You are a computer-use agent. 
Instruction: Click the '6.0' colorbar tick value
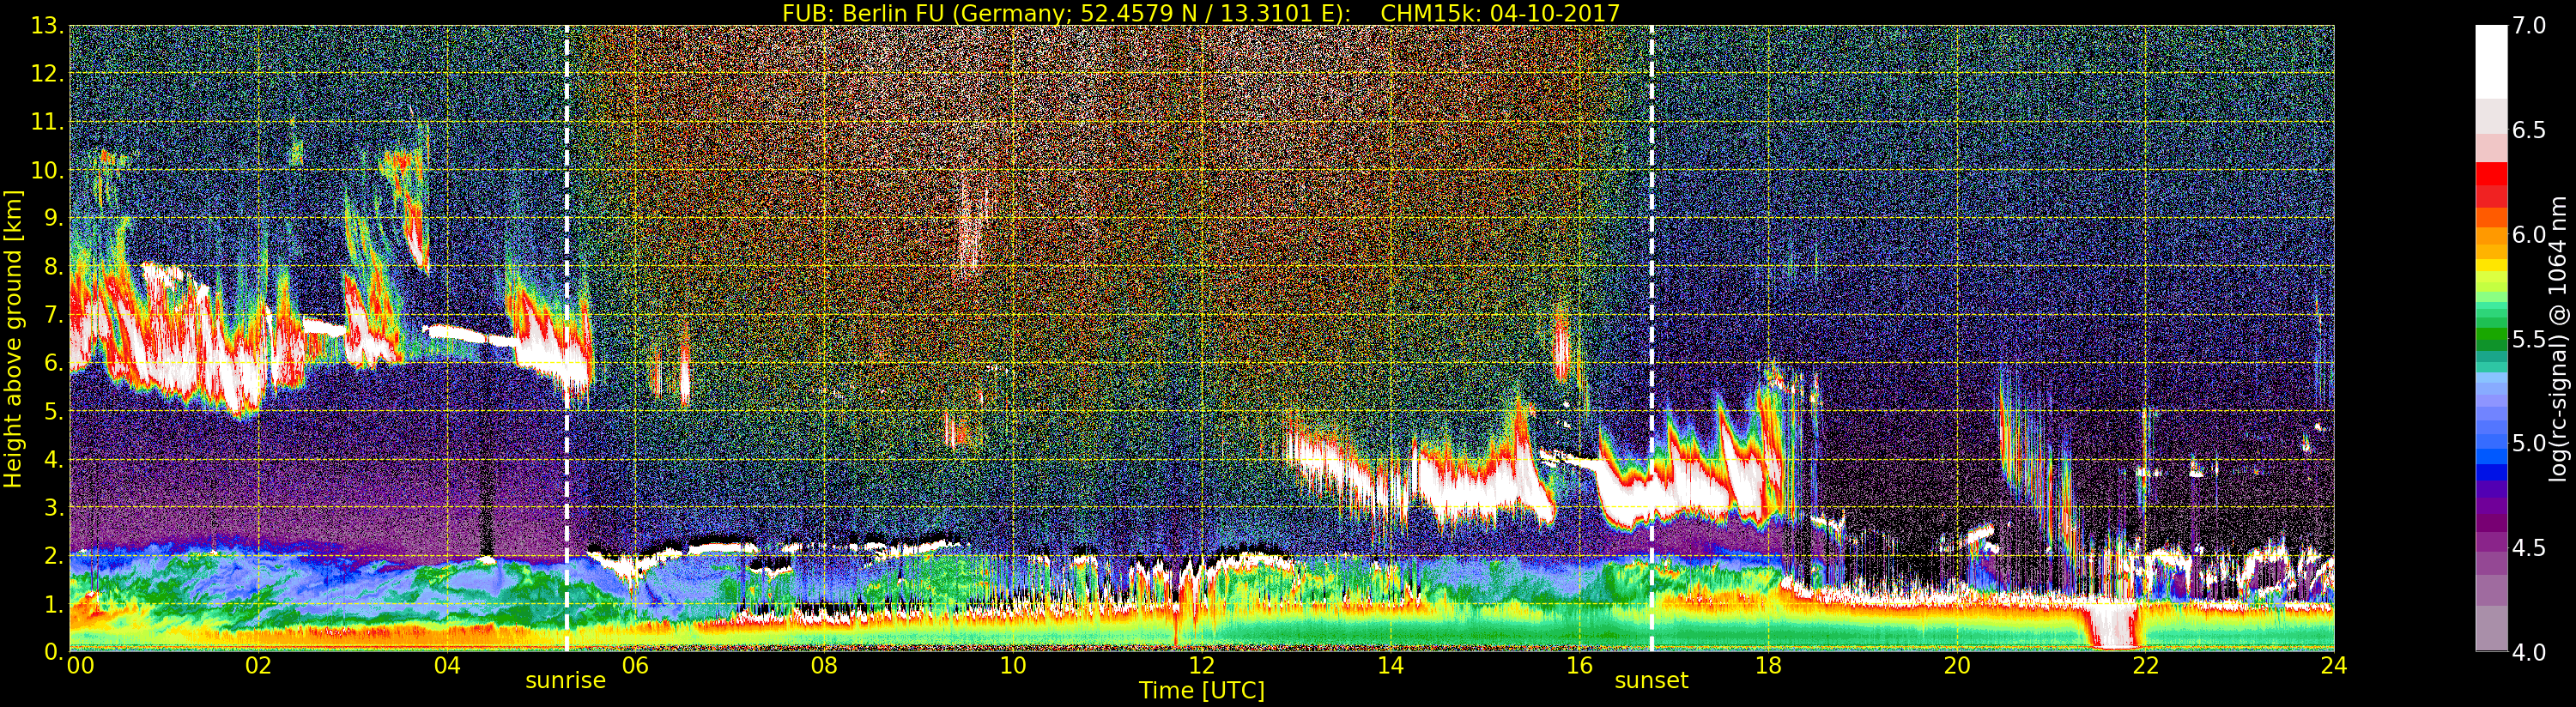click(2529, 234)
